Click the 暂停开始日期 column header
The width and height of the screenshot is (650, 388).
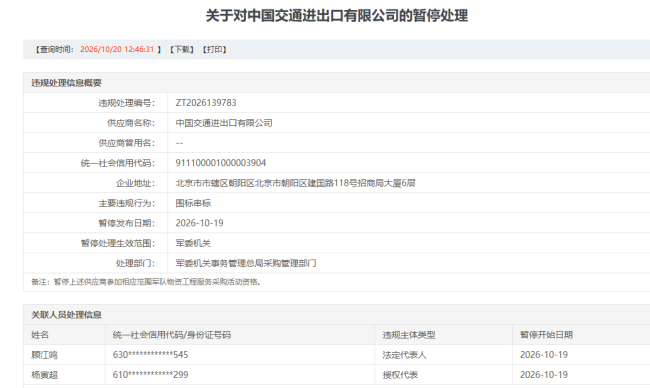pyautogui.click(x=546, y=335)
